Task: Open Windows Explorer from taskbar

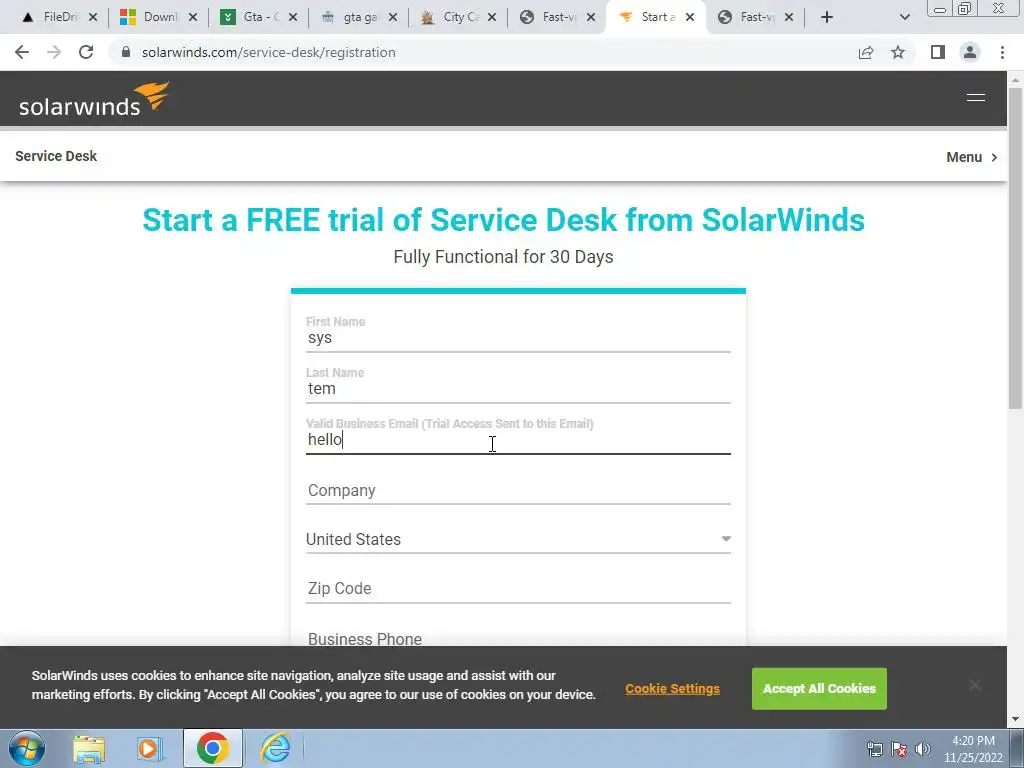Action: point(89,748)
